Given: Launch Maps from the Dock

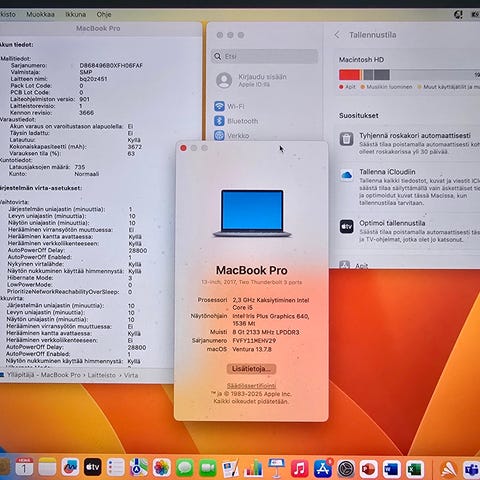Looking at the screenshot, I should point(139,467).
